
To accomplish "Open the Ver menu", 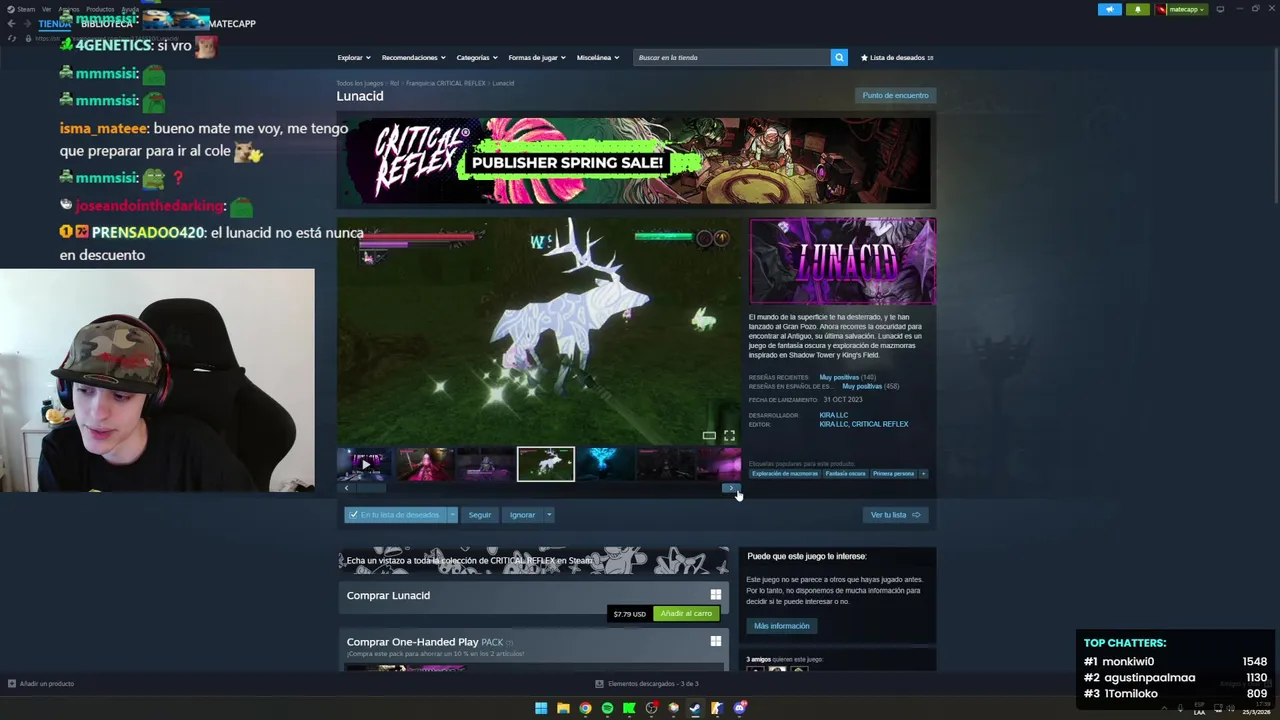I will (x=46, y=9).
